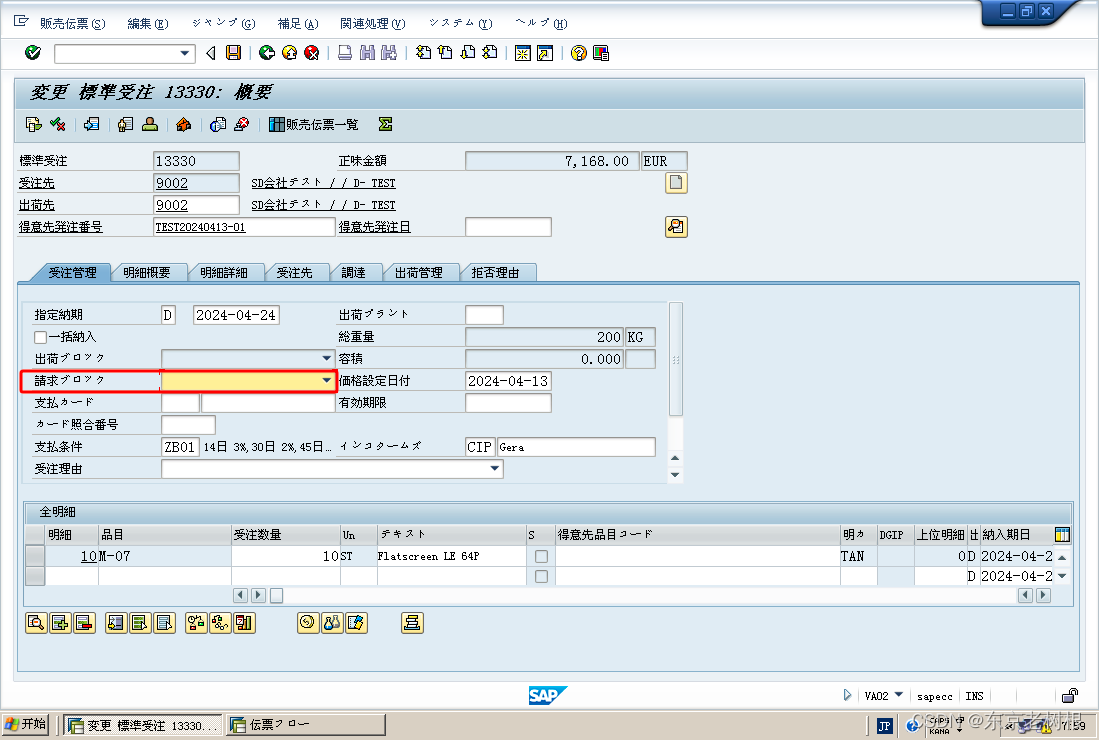The width and height of the screenshot is (1099, 740).
Task: Click the Customize local layout icon
Action: (601, 53)
